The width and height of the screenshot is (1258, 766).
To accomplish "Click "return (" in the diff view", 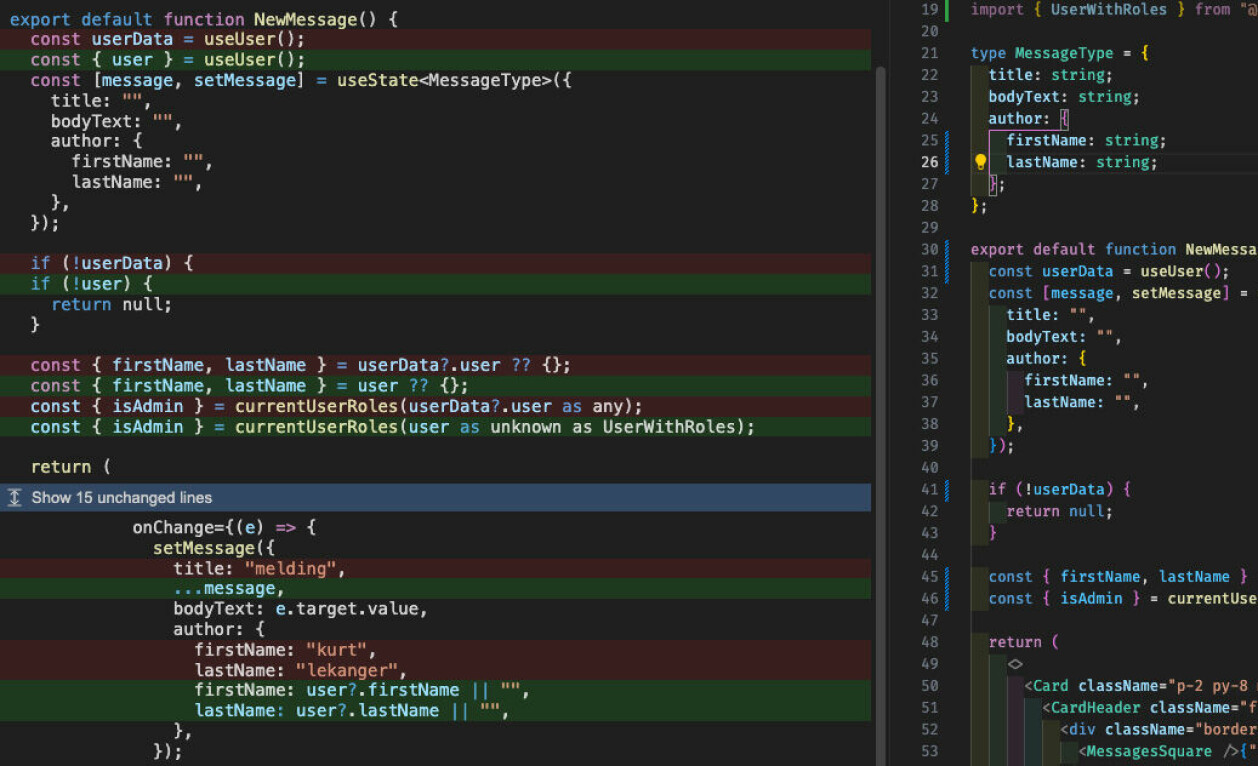I will (70, 467).
